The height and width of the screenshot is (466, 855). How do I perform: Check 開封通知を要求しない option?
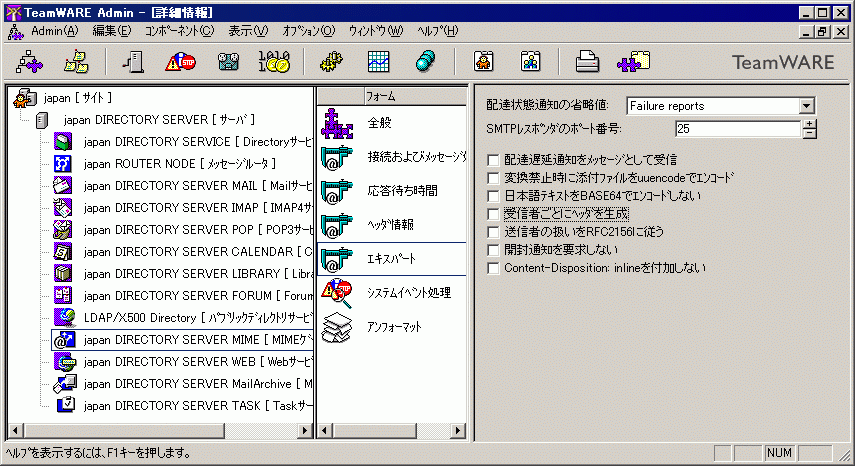point(493,250)
